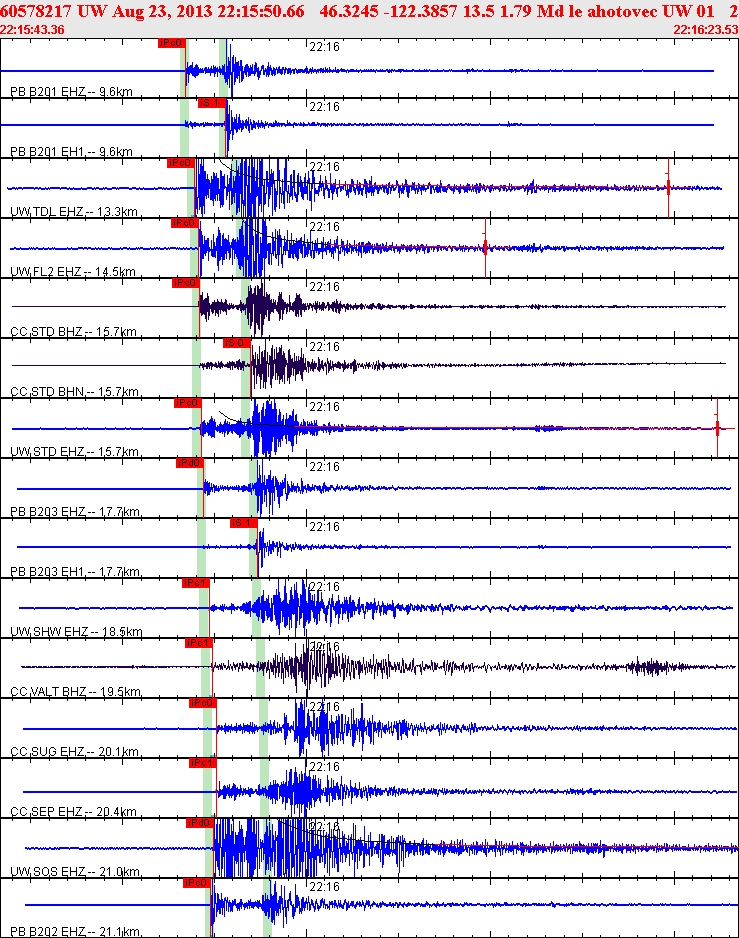This screenshot has height=938, width=739.
Task: Select the iS 0 pick flag on CC STD BHN
Action: [236, 343]
